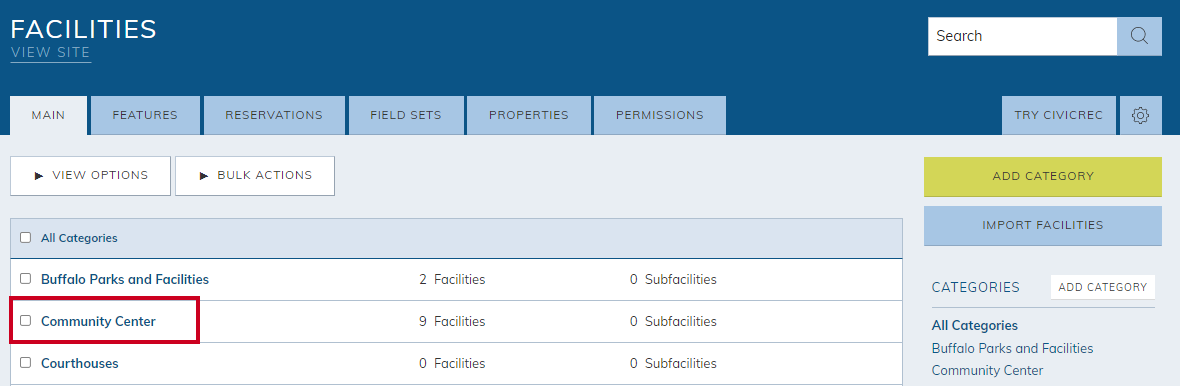
Task: Open the Courthouses category link
Action: point(80,363)
